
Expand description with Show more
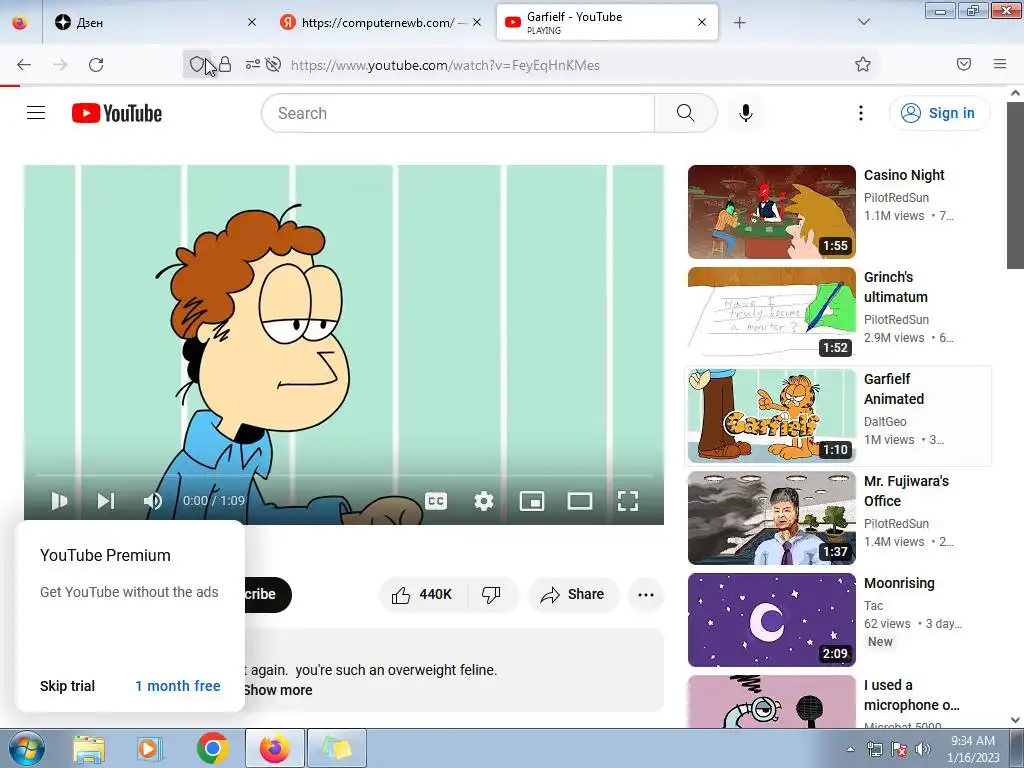tap(278, 690)
